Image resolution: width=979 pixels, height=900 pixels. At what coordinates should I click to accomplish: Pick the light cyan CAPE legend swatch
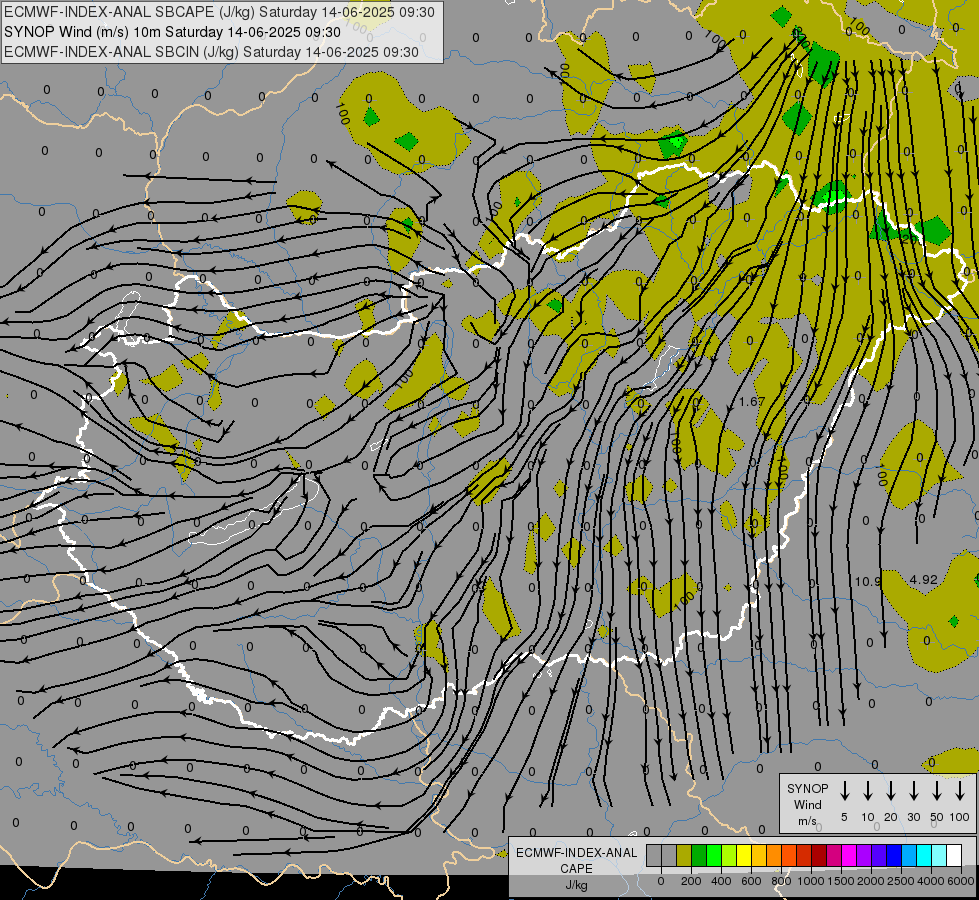939,856
